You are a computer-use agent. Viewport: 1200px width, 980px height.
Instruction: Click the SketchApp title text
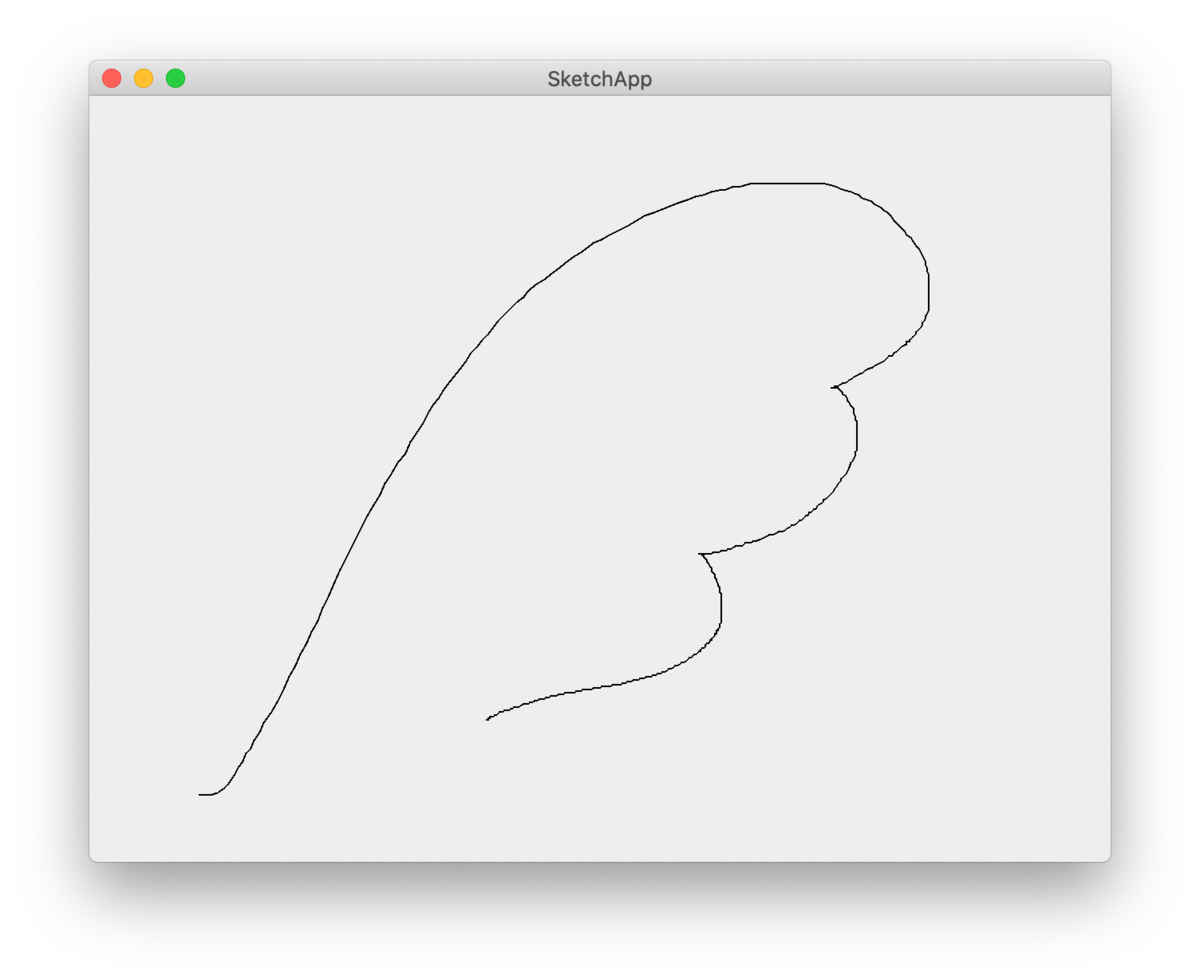click(x=599, y=79)
